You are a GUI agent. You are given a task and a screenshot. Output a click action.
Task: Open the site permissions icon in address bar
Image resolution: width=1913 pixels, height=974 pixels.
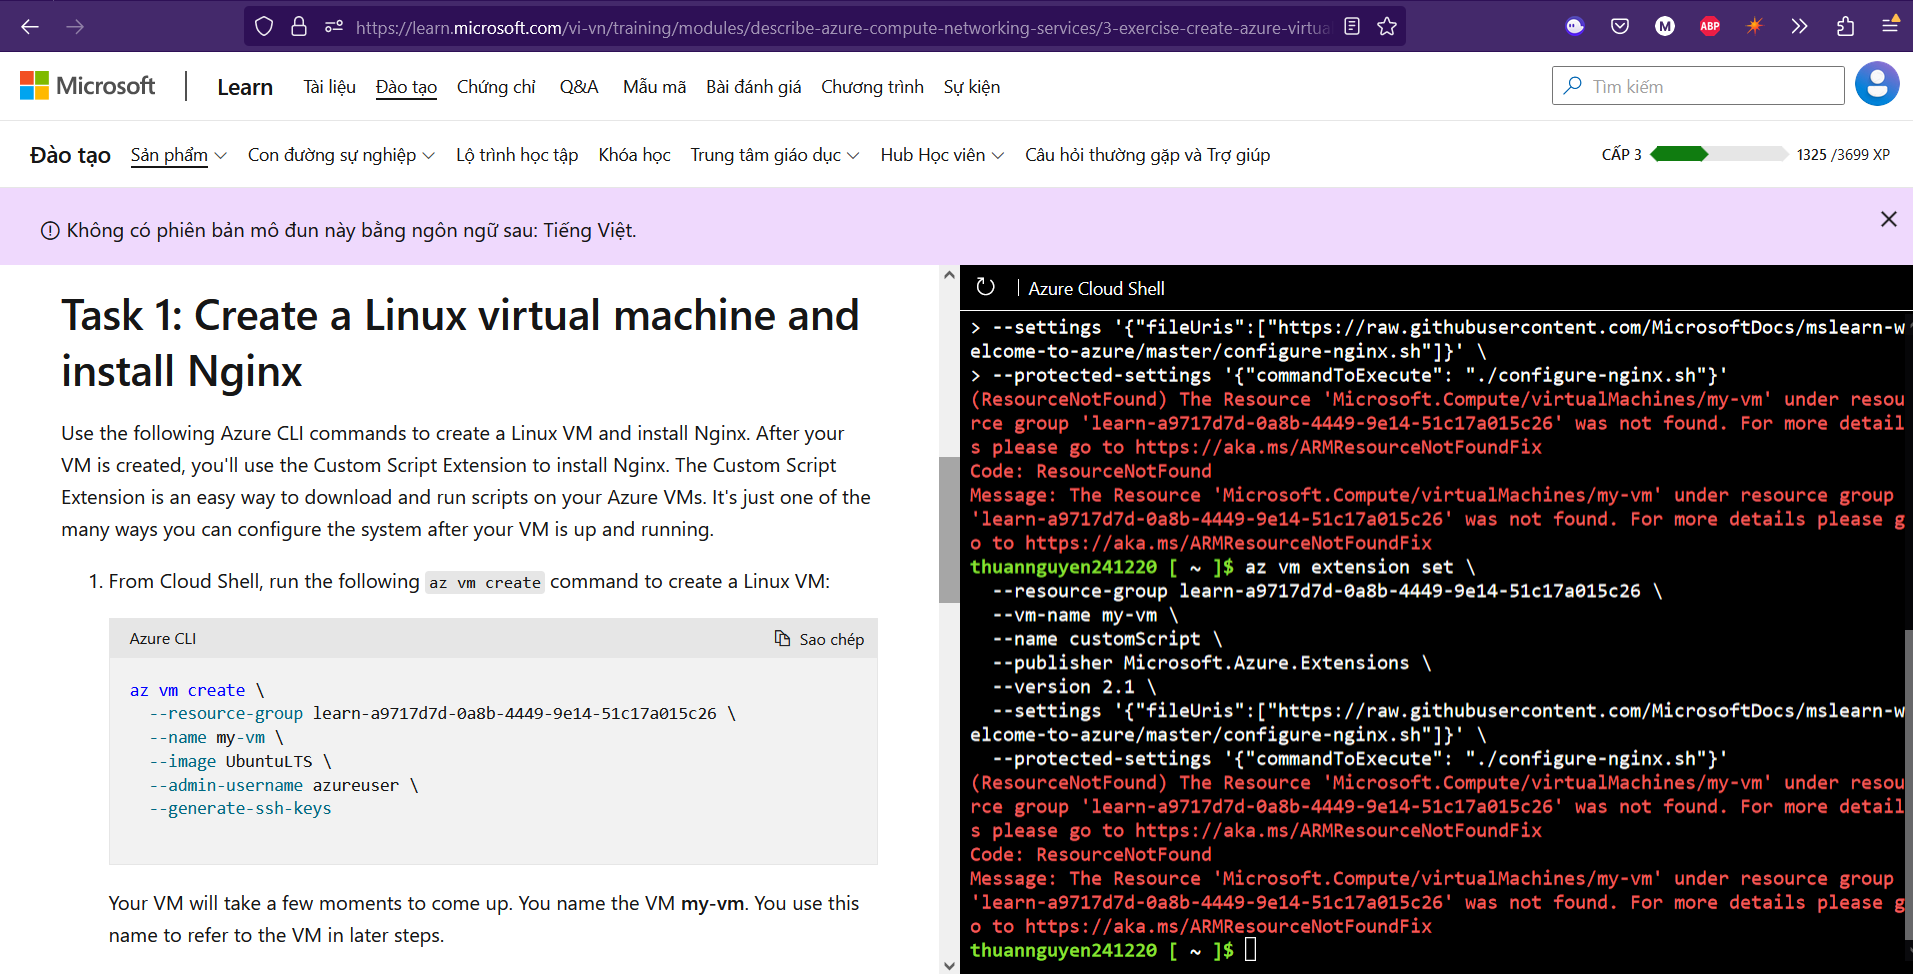click(x=334, y=27)
